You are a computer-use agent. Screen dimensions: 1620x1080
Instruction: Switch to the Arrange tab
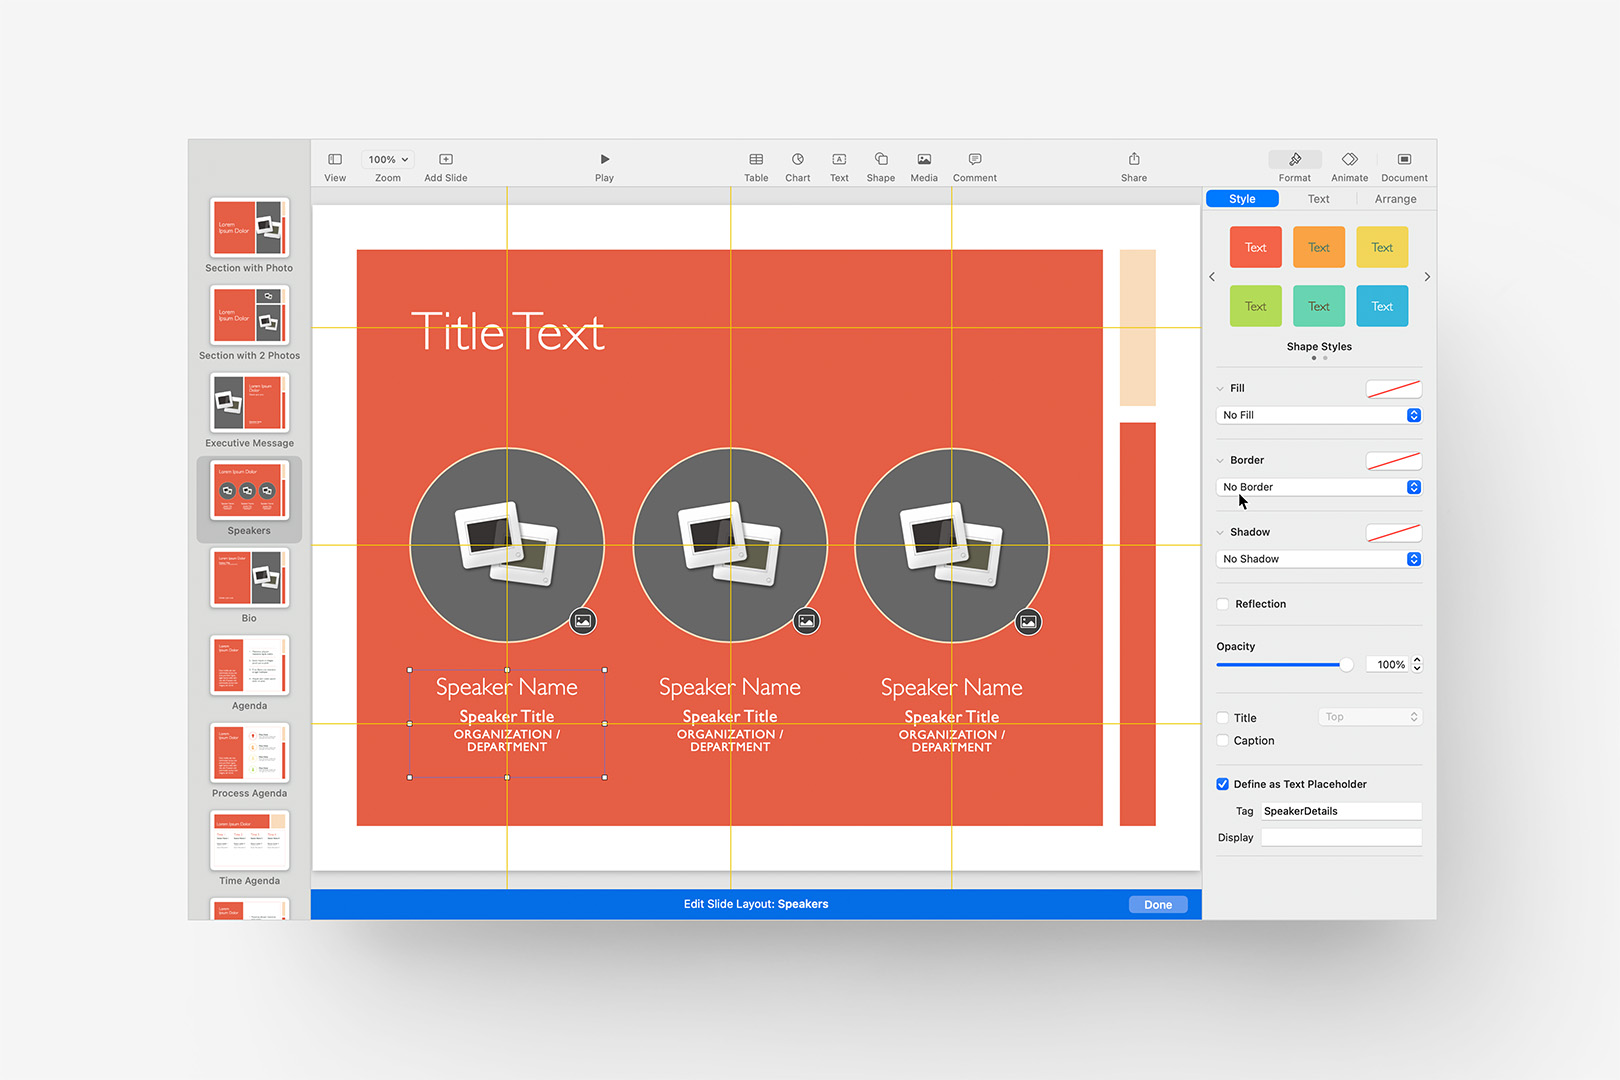click(1394, 198)
